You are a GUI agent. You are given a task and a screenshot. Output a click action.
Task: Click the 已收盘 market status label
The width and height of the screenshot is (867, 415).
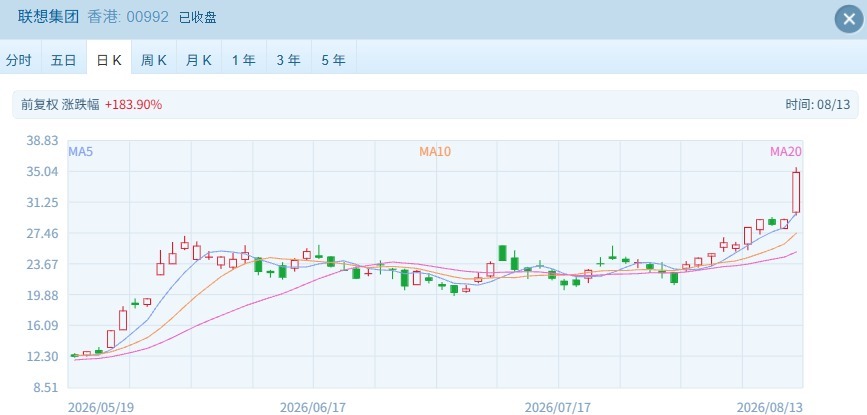(197, 17)
